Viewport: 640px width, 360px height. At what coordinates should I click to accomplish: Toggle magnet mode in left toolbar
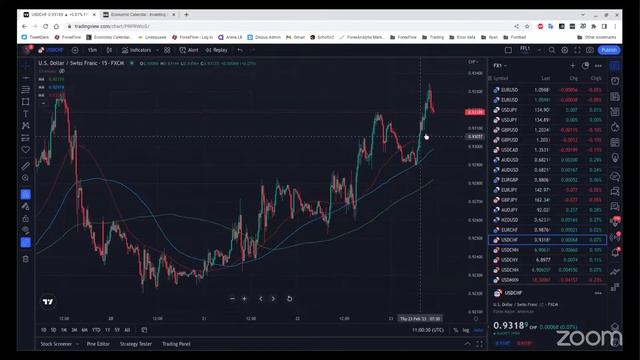click(x=26, y=194)
